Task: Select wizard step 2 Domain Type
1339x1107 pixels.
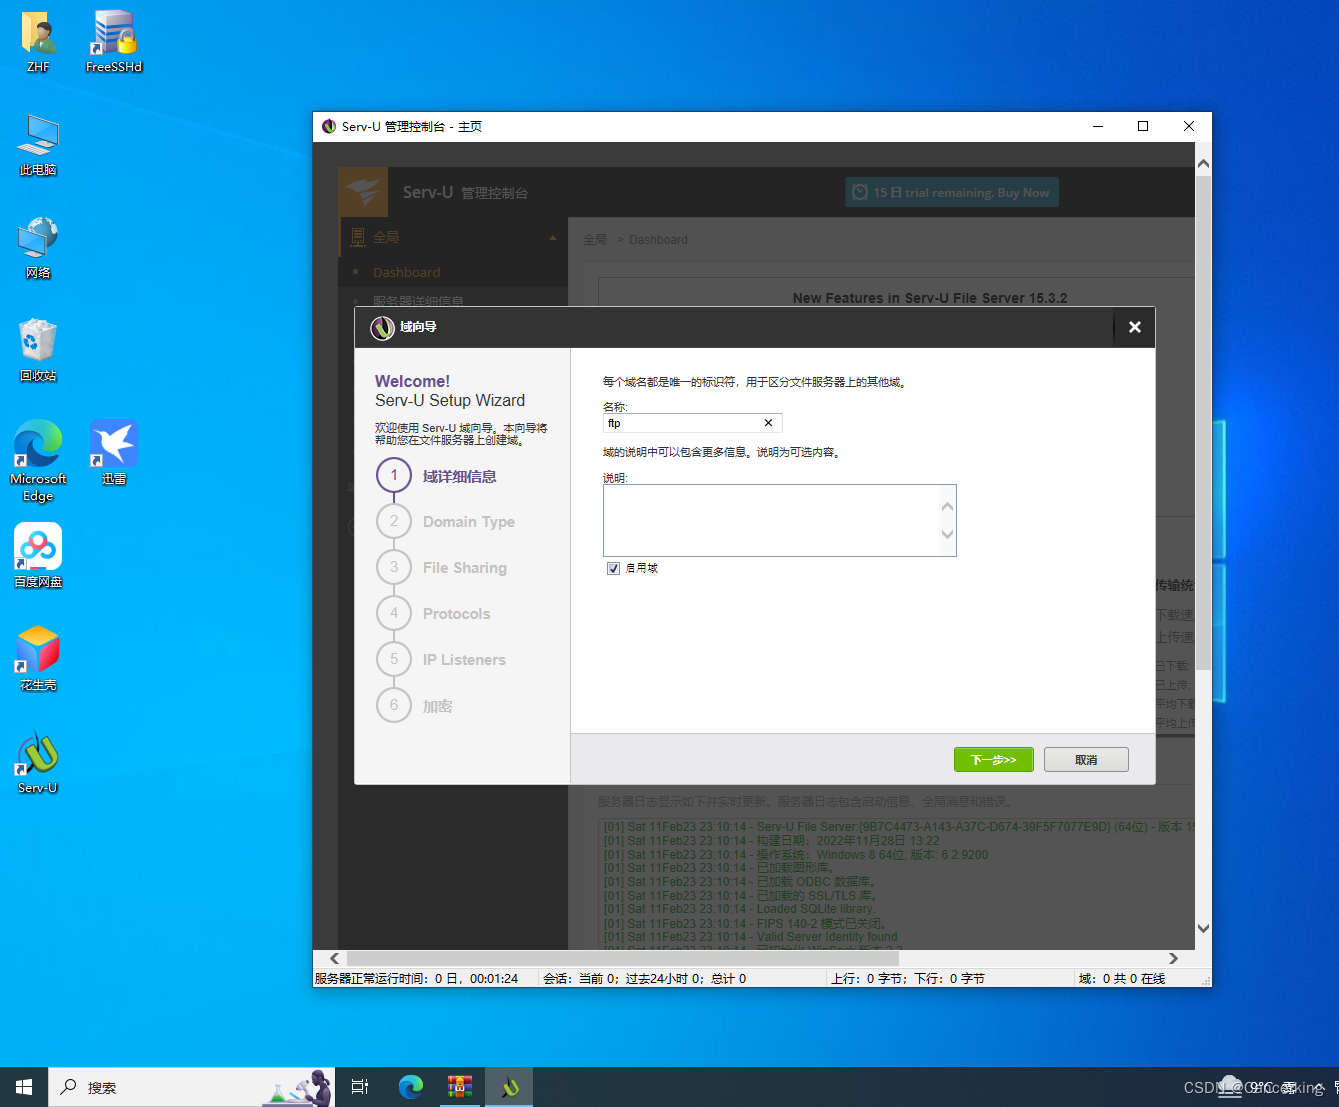Action: click(x=446, y=522)
